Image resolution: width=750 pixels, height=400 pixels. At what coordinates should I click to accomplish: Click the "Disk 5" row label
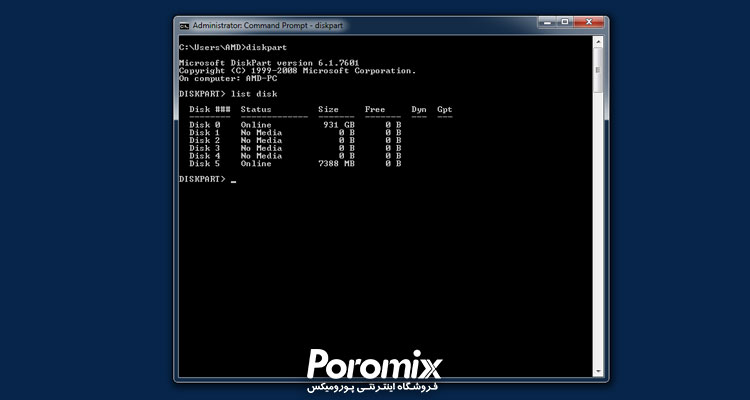click(204, 163)
